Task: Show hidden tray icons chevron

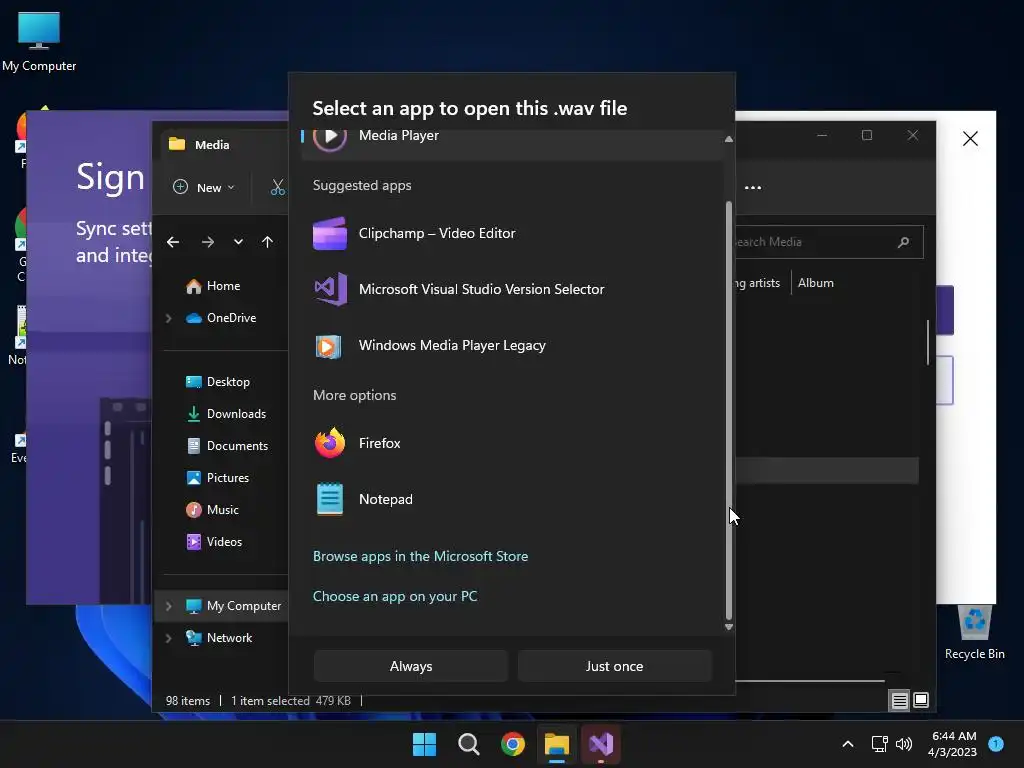Action: [848, 744]
